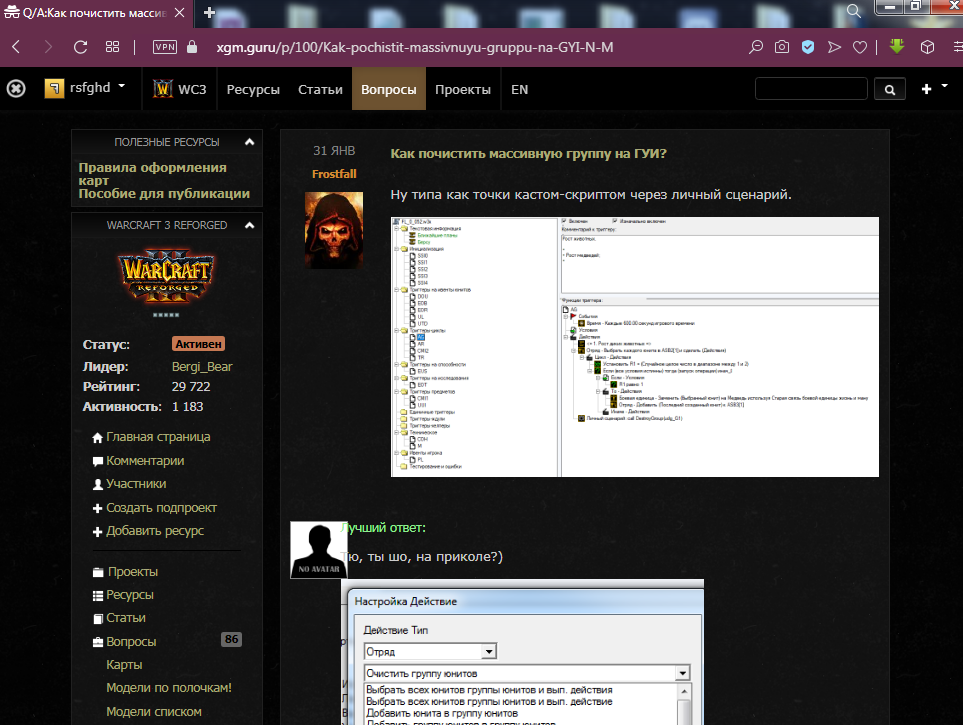Click the 86 questions count badge
The height and width of the screenshot is (725, 963).
(x=231, y=640)
